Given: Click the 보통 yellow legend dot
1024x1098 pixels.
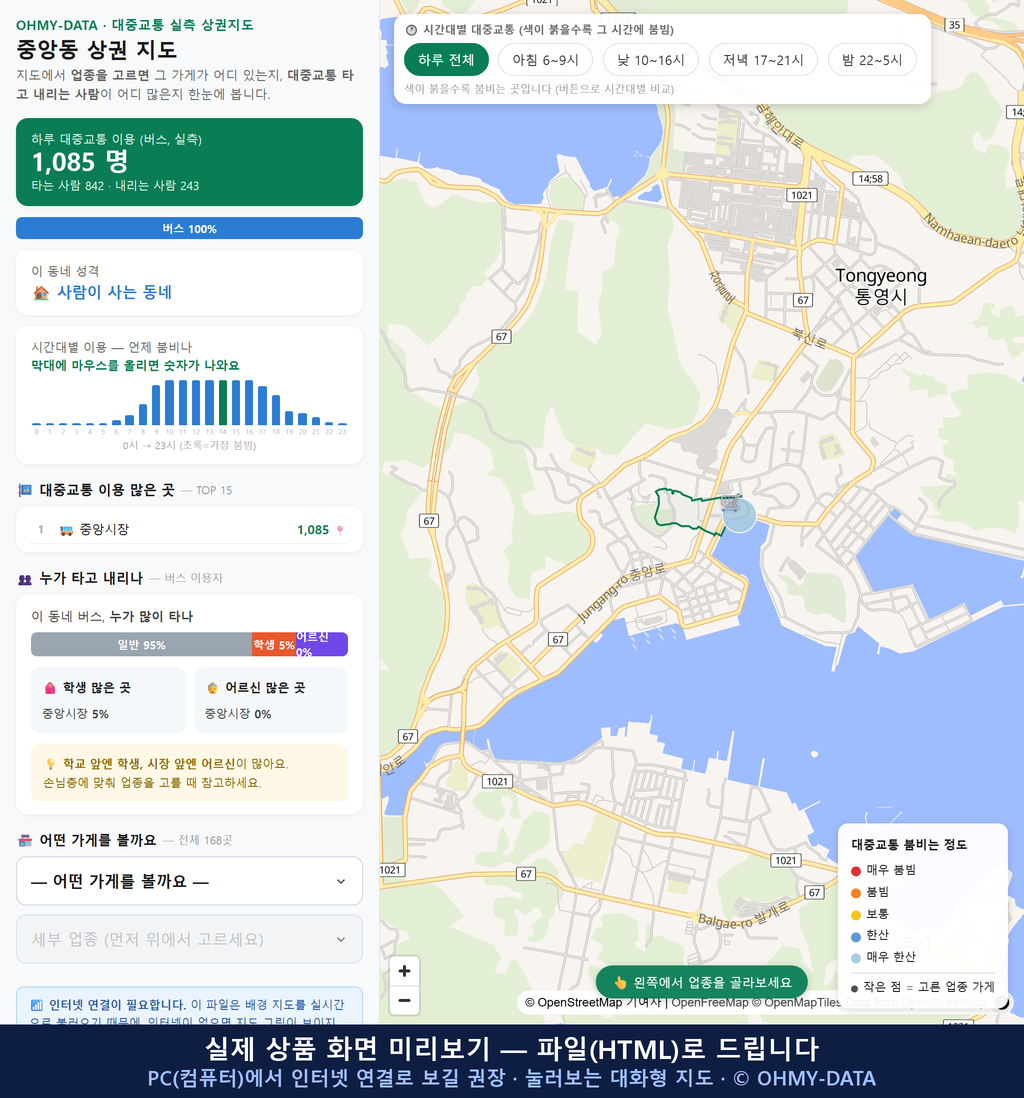Looking at the screenshot, I should 855,915.
